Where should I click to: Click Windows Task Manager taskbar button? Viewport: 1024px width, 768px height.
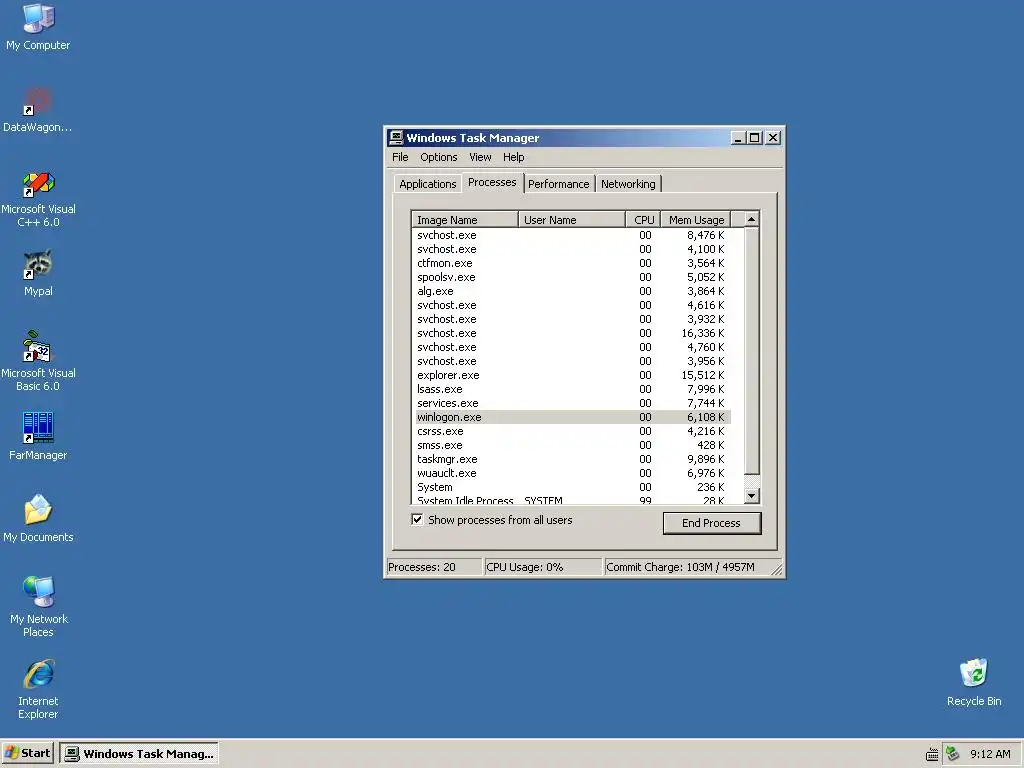pyautogui.click(x=139, y=754)
